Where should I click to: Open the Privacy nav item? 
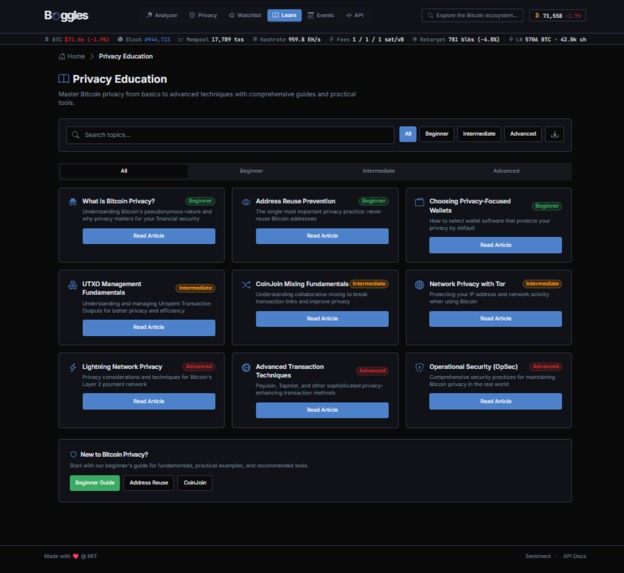click(203, 16)
